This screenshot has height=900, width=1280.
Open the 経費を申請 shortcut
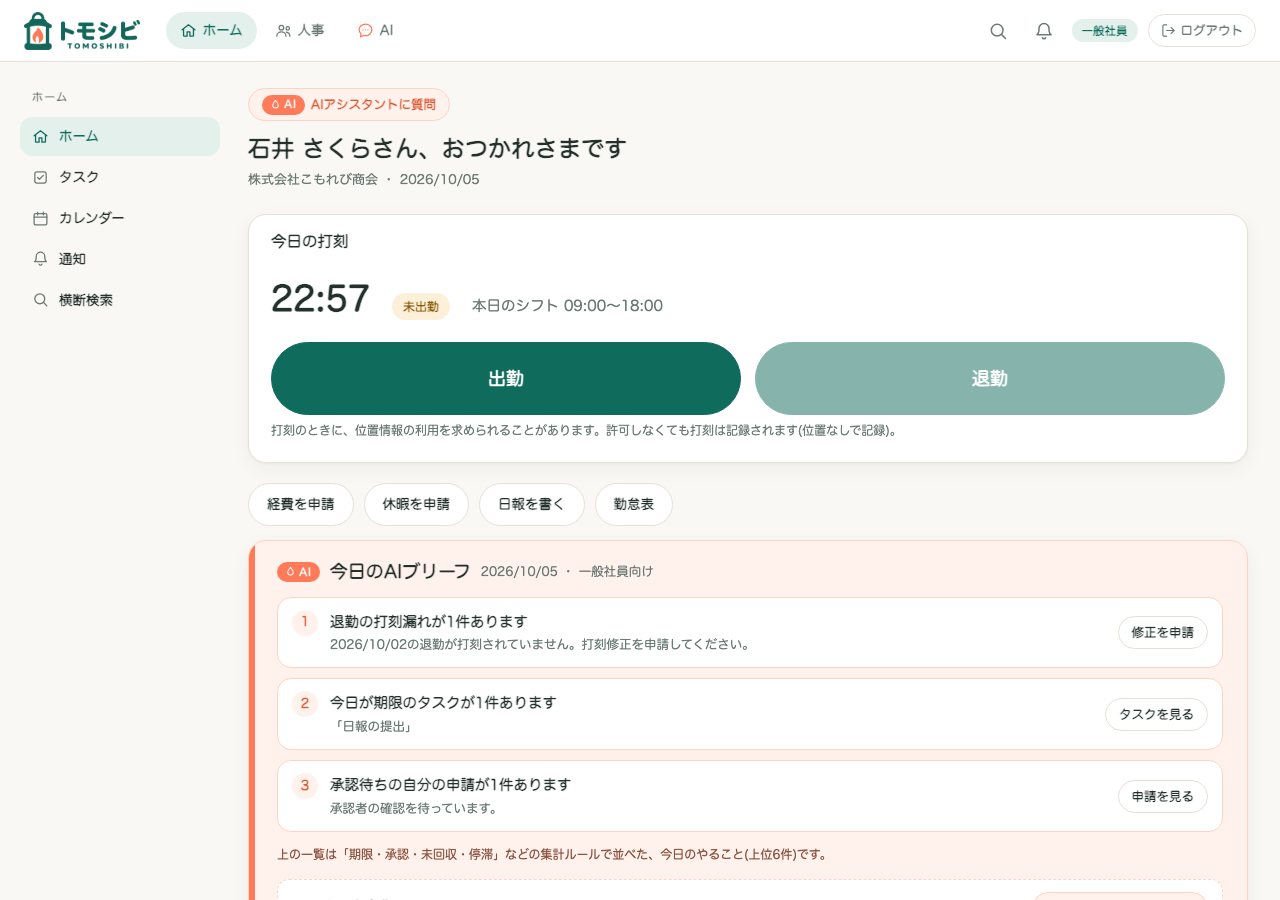pyautogui.click(x=301, y=504)
